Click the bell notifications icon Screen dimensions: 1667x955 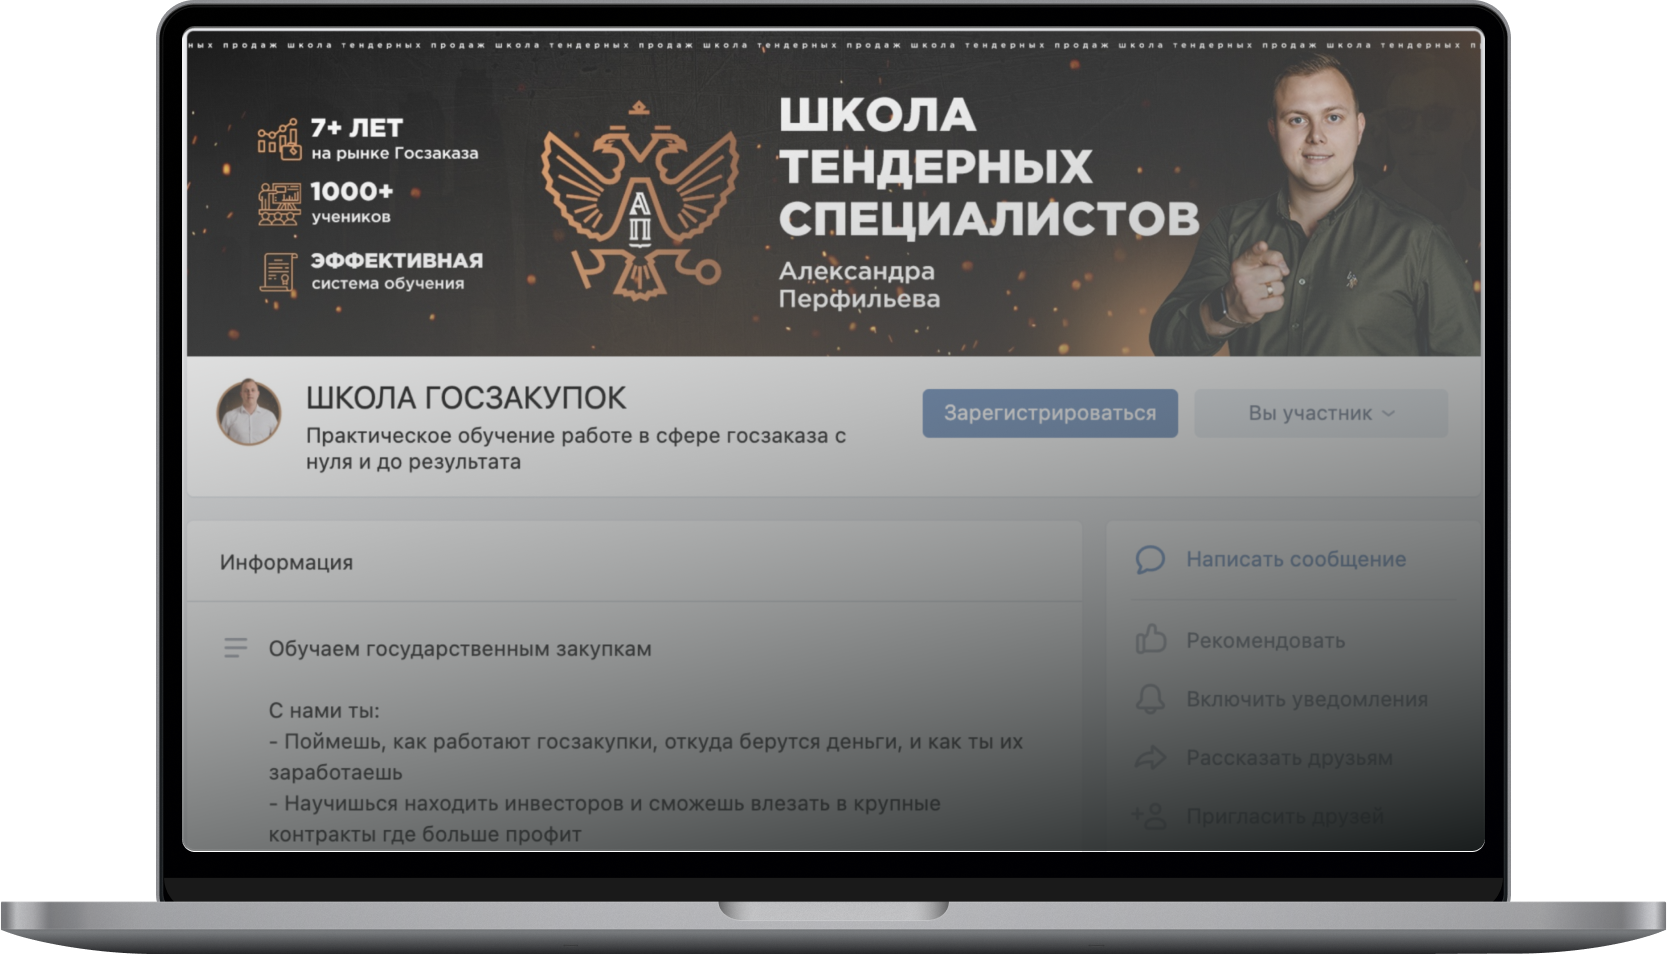1150,699
